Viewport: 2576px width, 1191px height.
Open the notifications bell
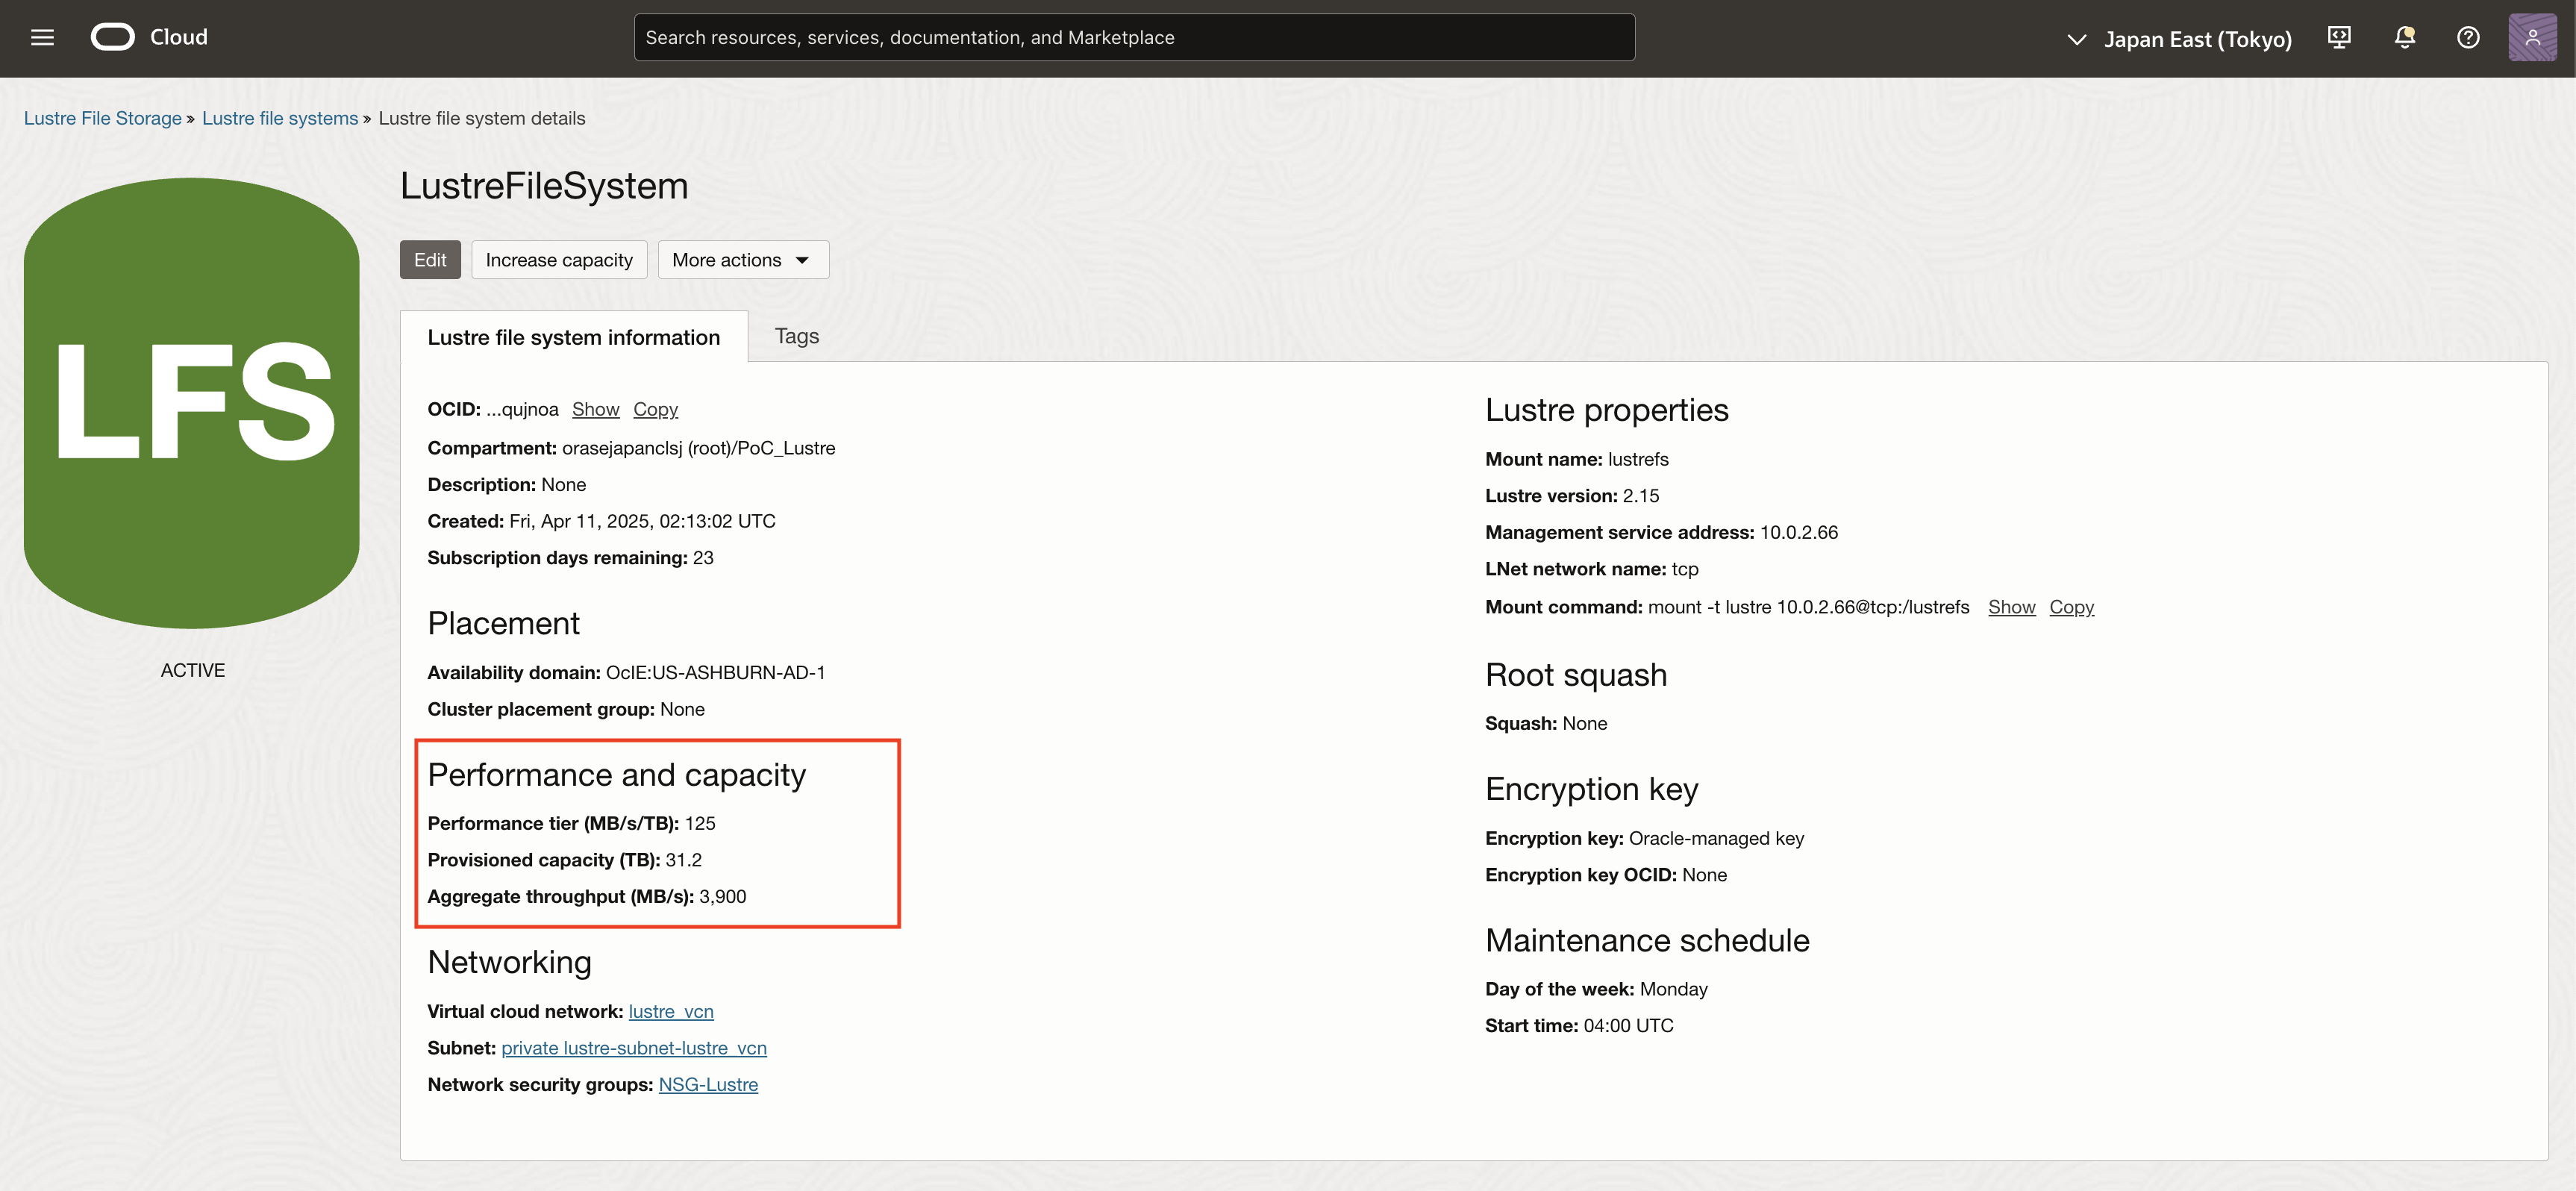click(x=2404, y=37)
